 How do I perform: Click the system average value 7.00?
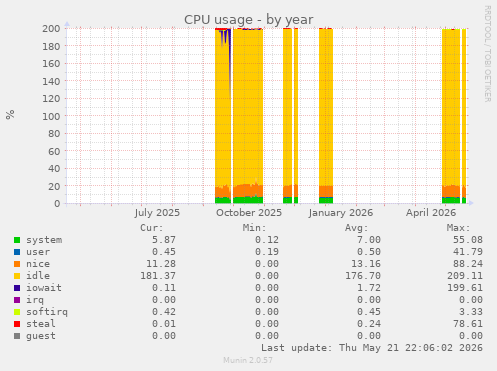pyautogui.click(x=369, y=240)
